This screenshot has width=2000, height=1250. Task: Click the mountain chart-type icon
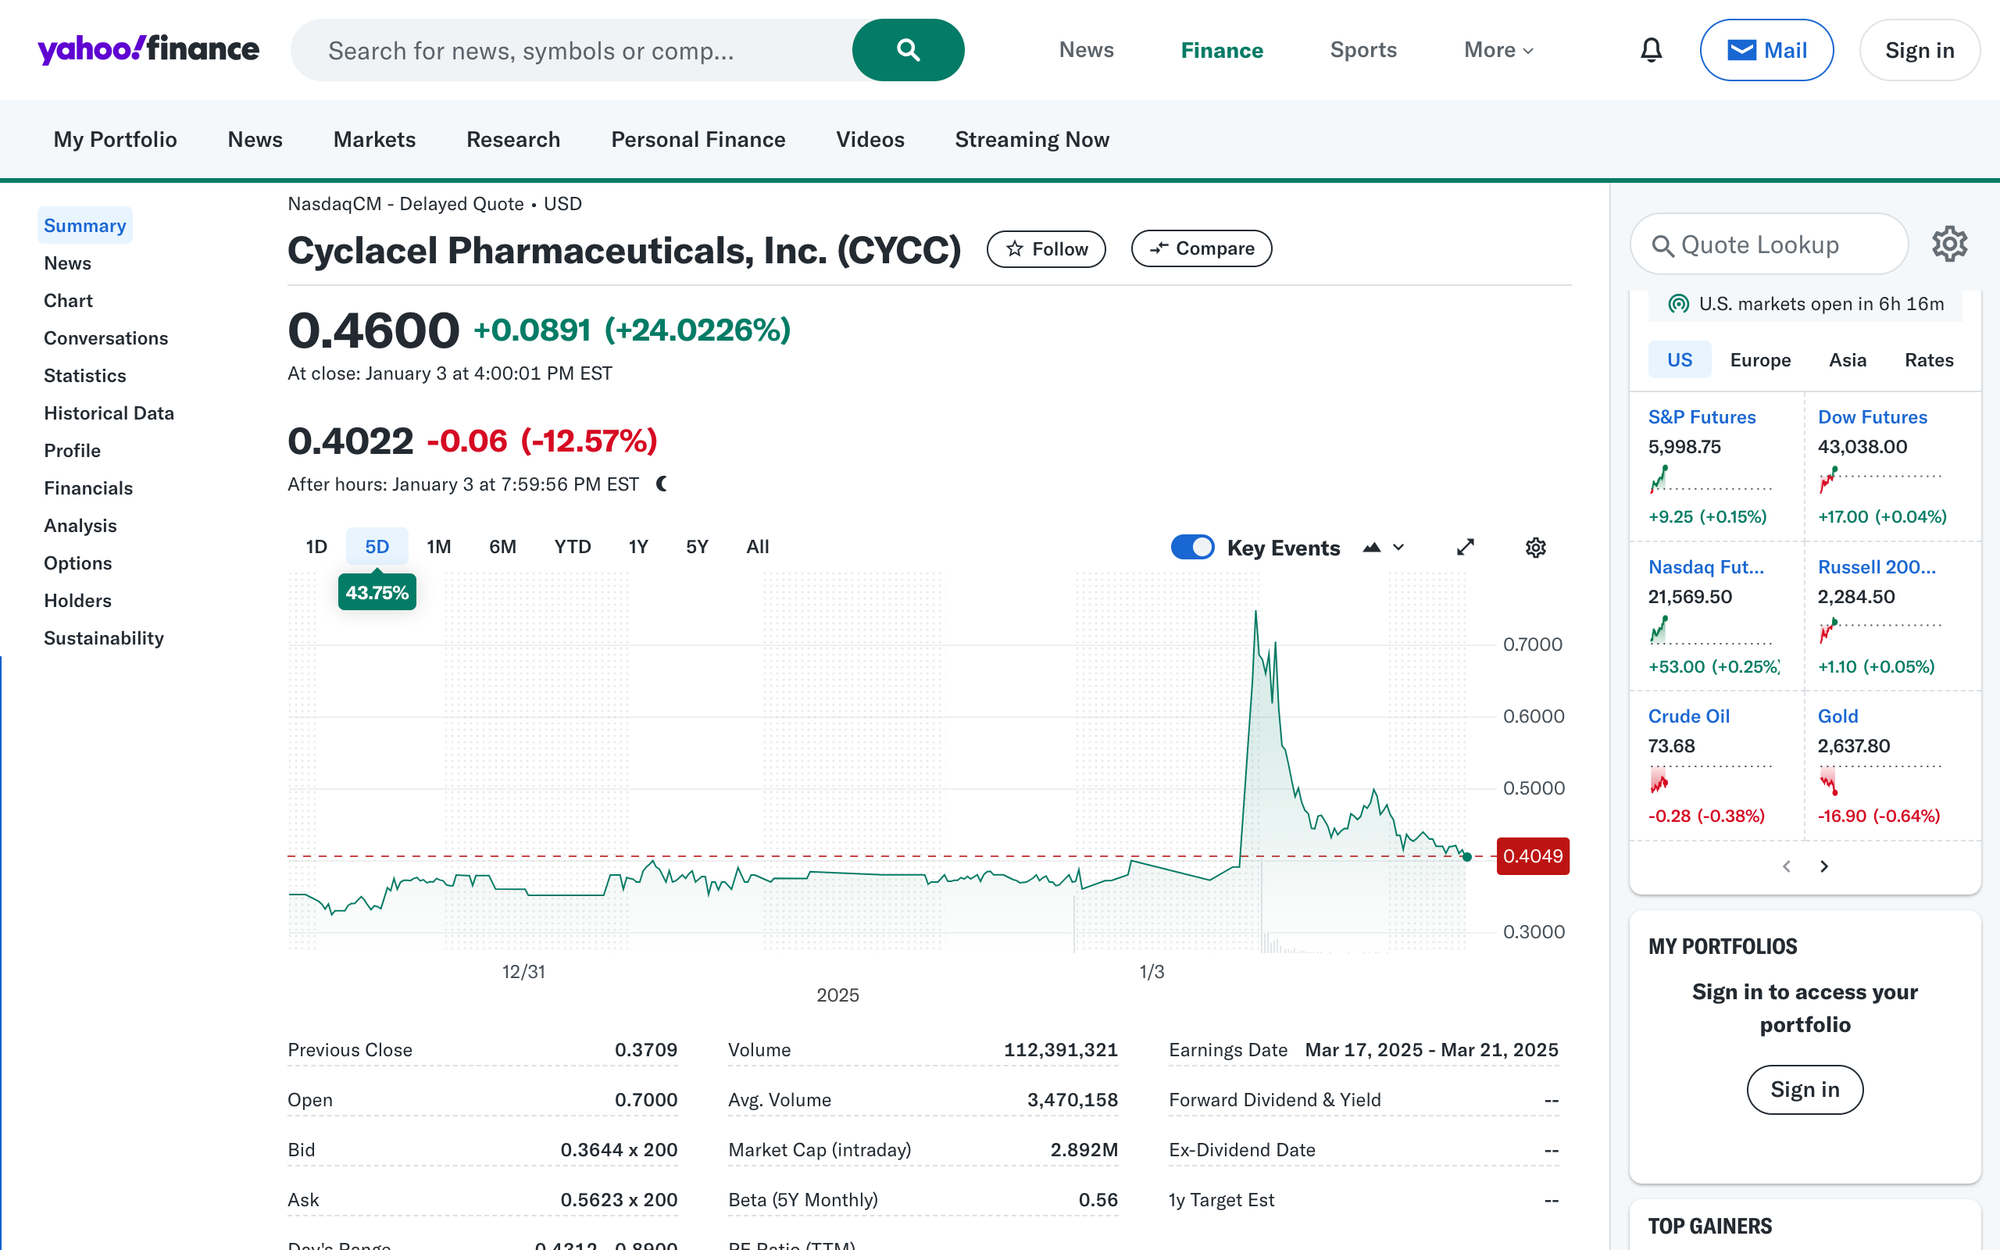click(x=1372, y=547)
